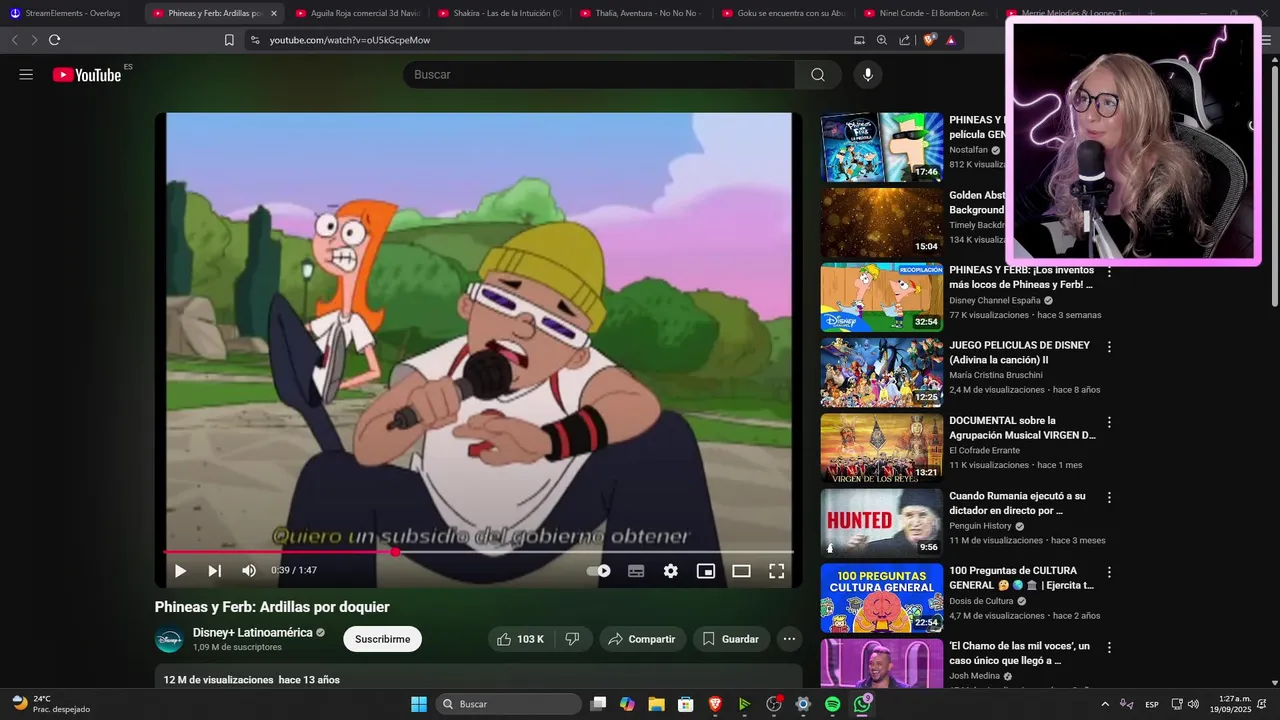This screenshot has height=720, width=1280.
Task: Dislike the video
Action: pos(573,639)
